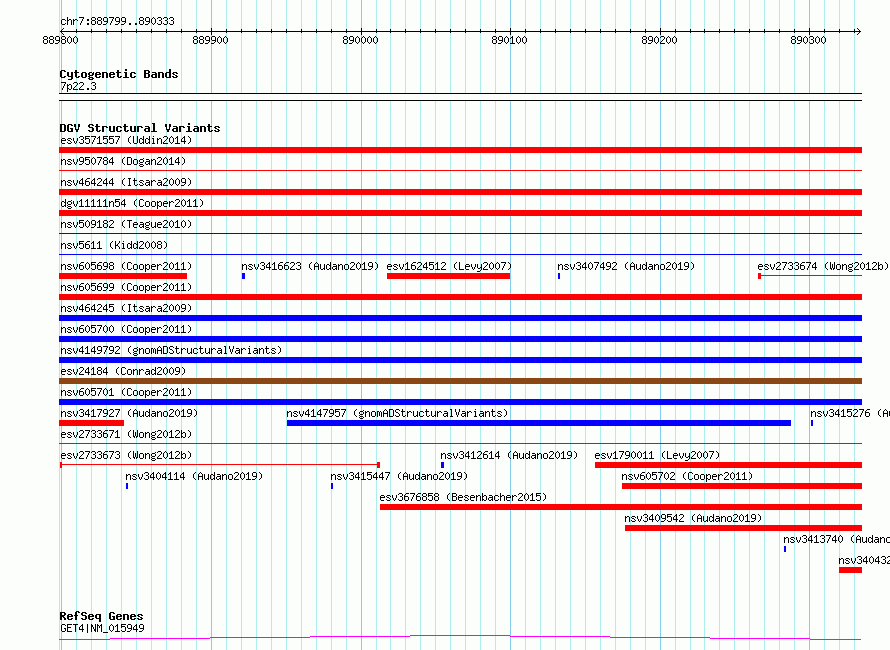This screenshot has height=650, width=890.
Task: Click the ruler's right arrow end
Action: click(858, 31)
